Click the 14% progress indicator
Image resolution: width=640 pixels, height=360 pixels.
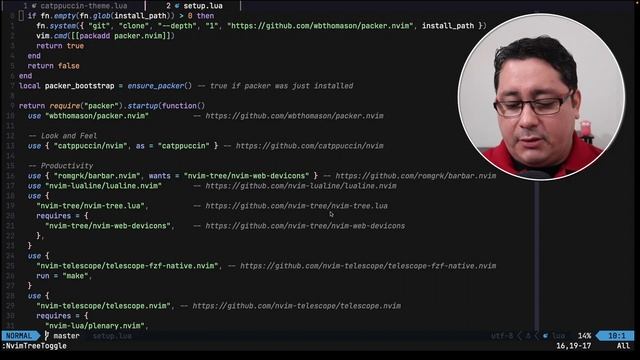click(584, 336)
